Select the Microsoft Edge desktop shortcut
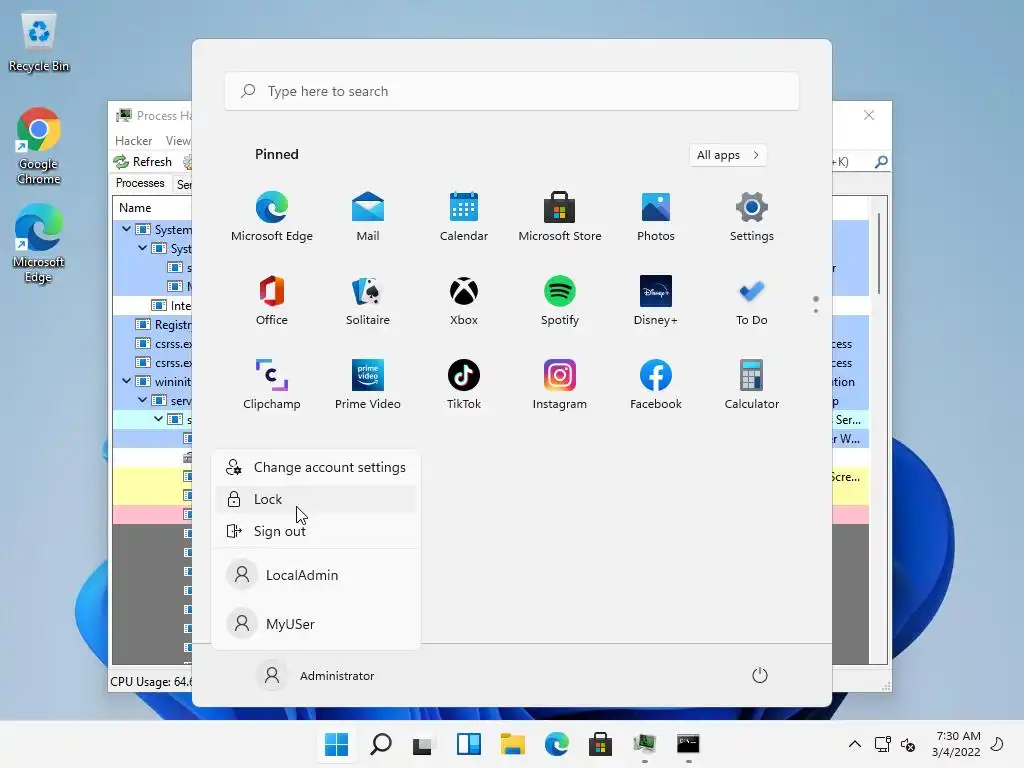 tap(39, 243)
